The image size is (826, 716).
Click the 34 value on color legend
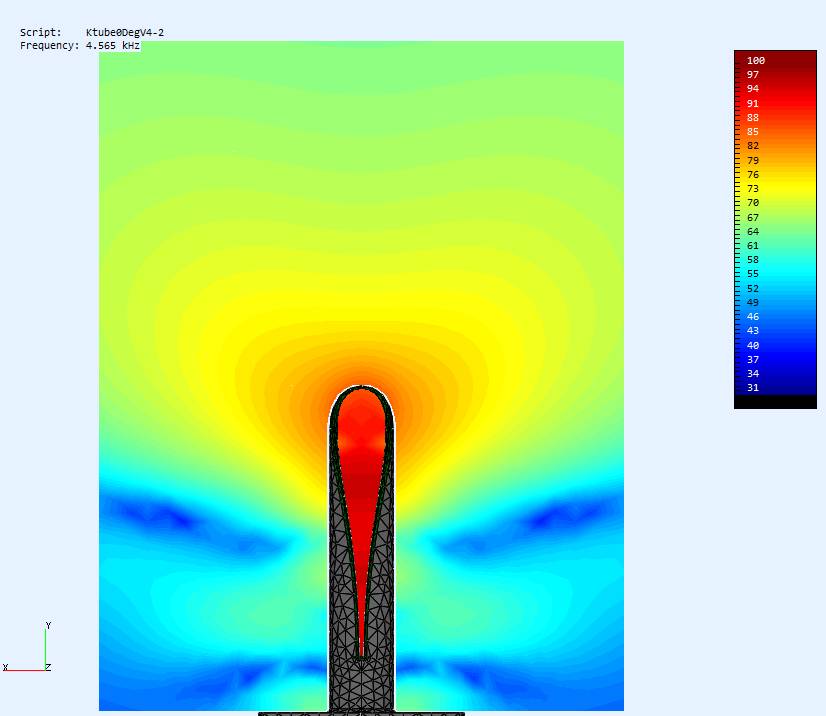click(753, 374)
